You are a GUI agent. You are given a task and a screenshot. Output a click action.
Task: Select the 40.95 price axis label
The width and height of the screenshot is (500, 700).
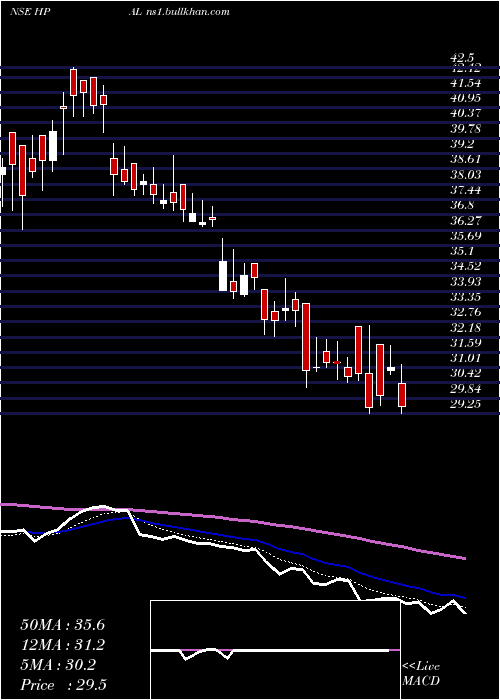[466, 98]
